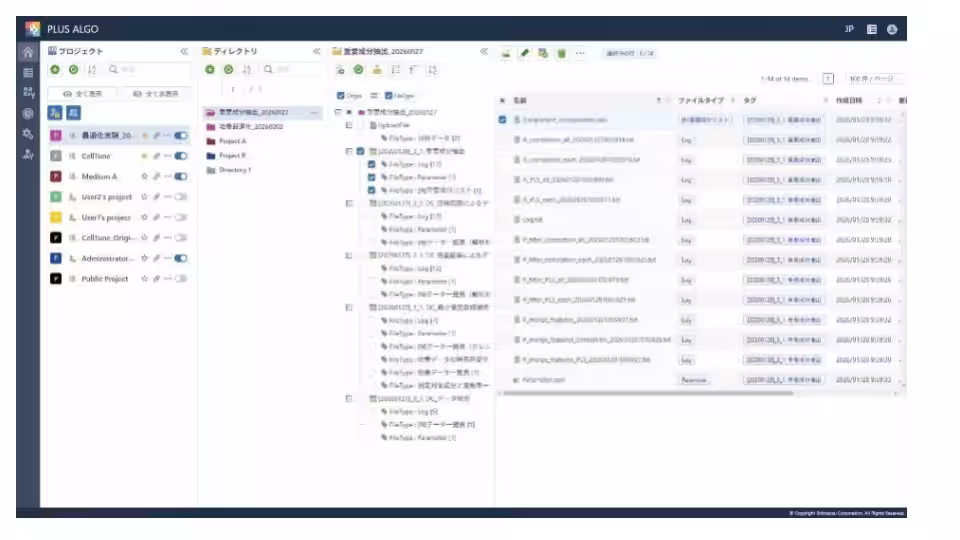960x540 pixels.
Task: Toggle the switch for CellTune project
Action: click(x=181, y=156)
